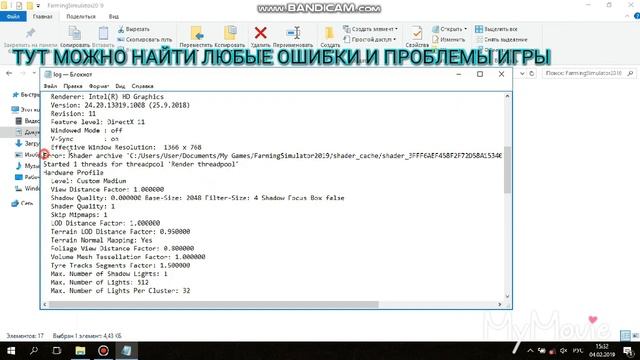
Task: Minimize the log Notepad window
Action: click(x=459, y=74)
